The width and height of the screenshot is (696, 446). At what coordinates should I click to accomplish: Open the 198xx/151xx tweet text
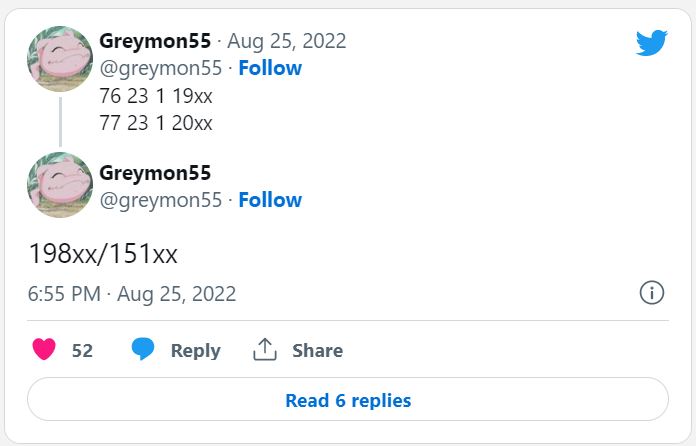click(x=103, y=254)
